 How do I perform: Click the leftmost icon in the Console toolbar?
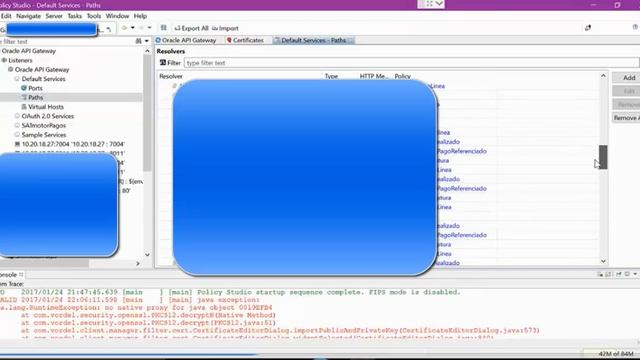(600, 274)
